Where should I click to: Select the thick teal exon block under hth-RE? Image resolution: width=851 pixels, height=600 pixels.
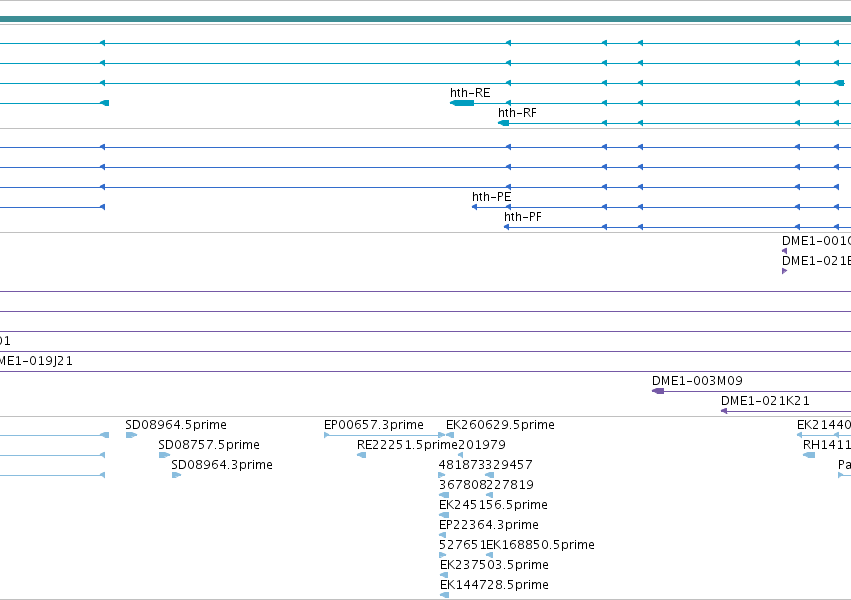tap(462, 103)
